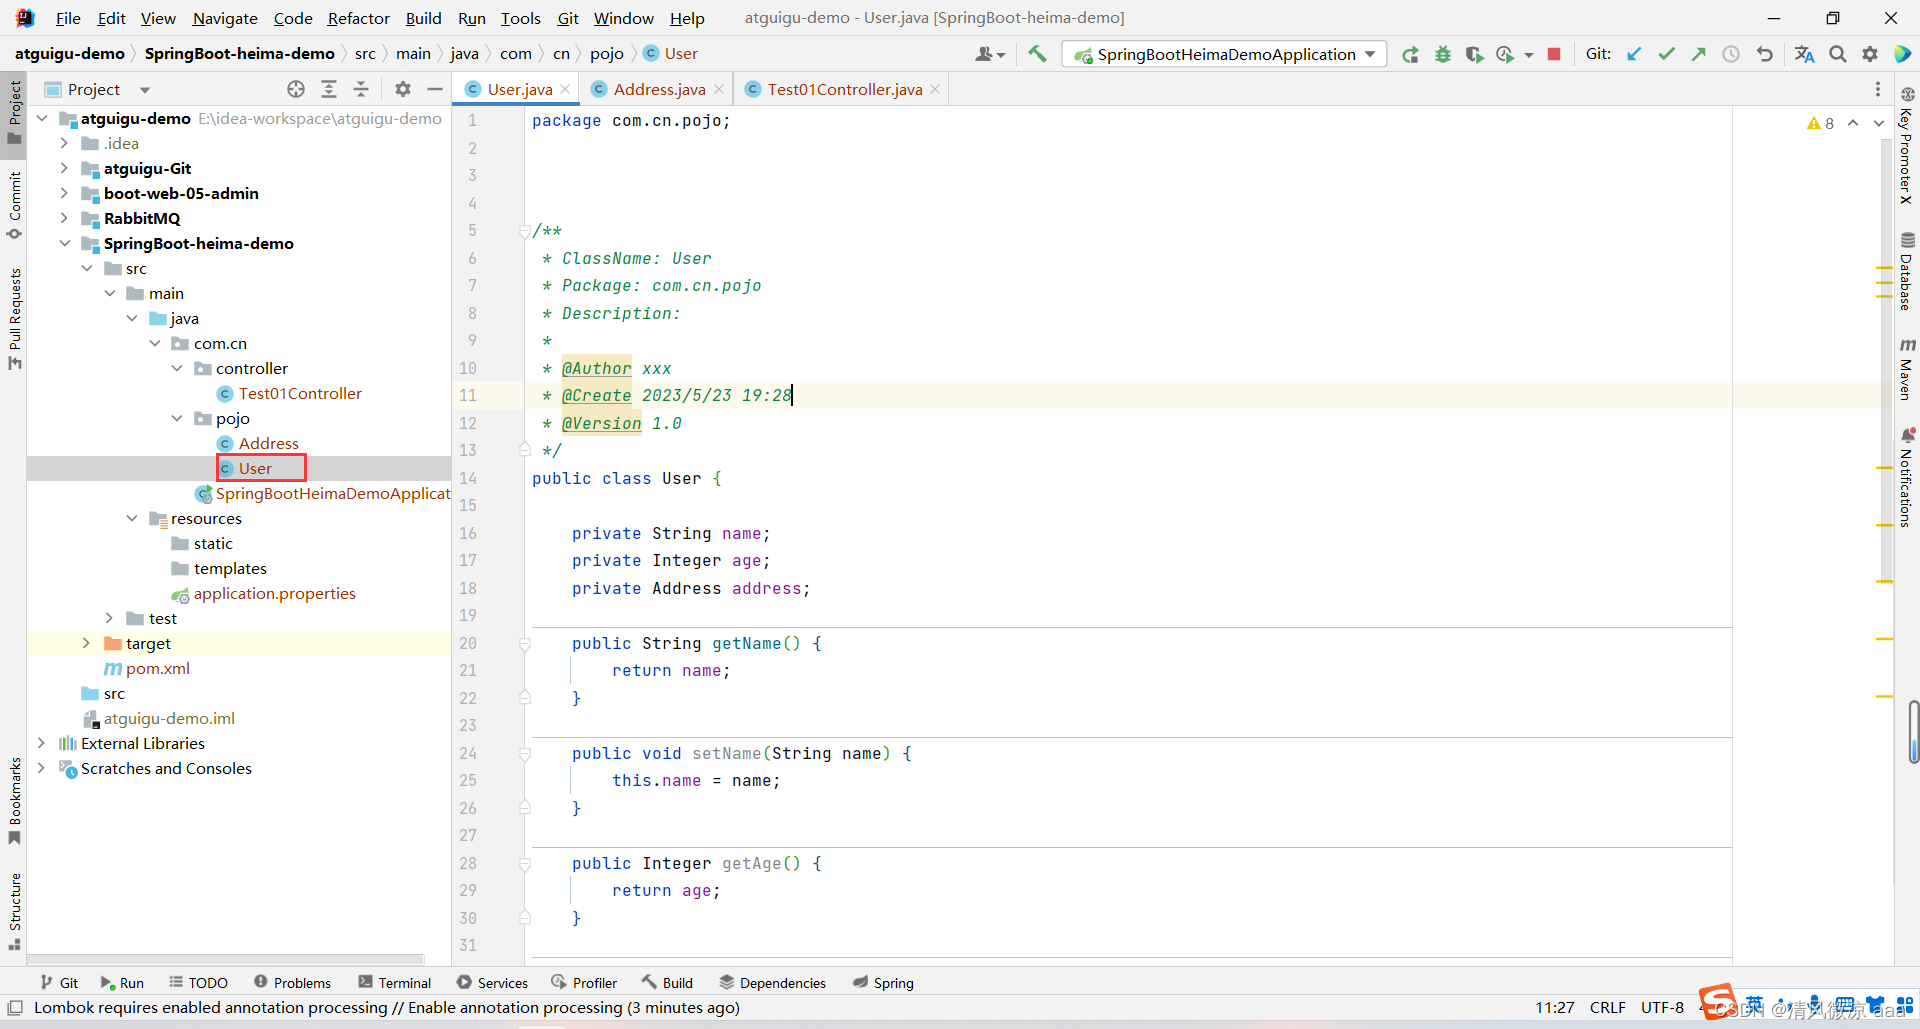Rerun SpringBootHeimaDemoApplication with the green icon
This screenshot has width=1920, height=1029.
pos(1410,54)
